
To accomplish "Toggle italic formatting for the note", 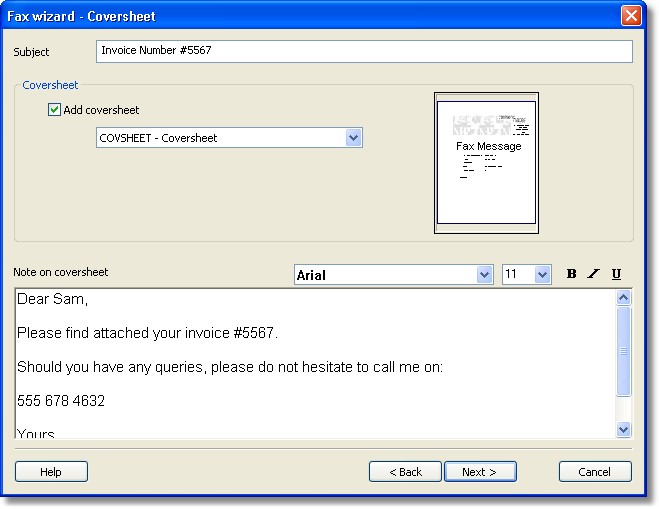I will (593, 274).
